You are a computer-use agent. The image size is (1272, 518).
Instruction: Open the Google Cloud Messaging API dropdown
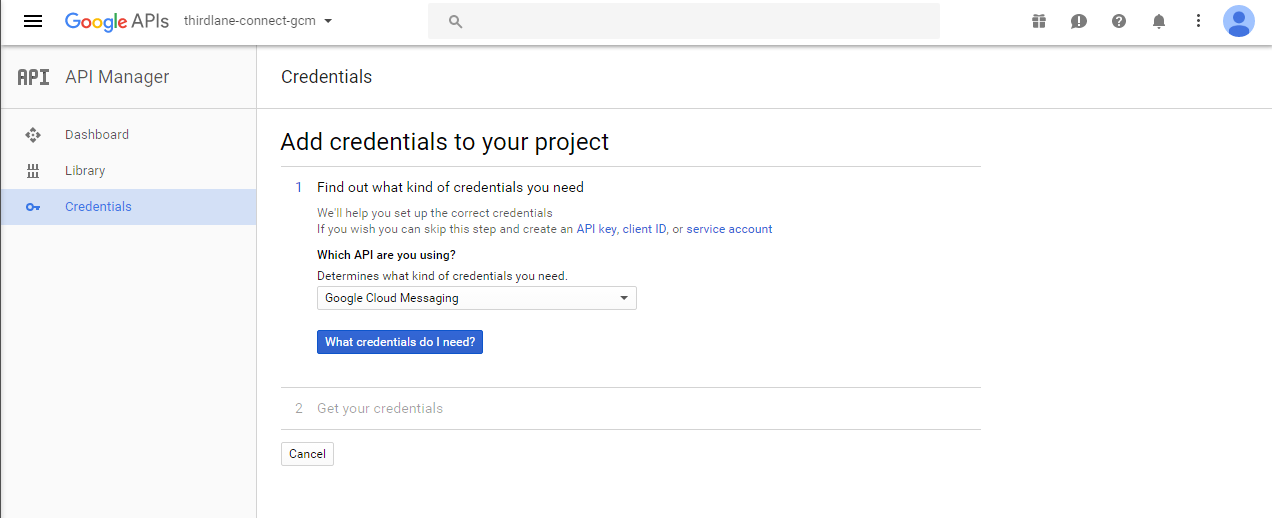477,298
